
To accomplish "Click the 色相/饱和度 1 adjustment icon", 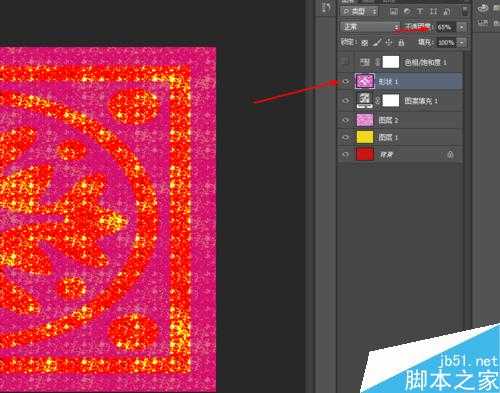I will [365, 62].
